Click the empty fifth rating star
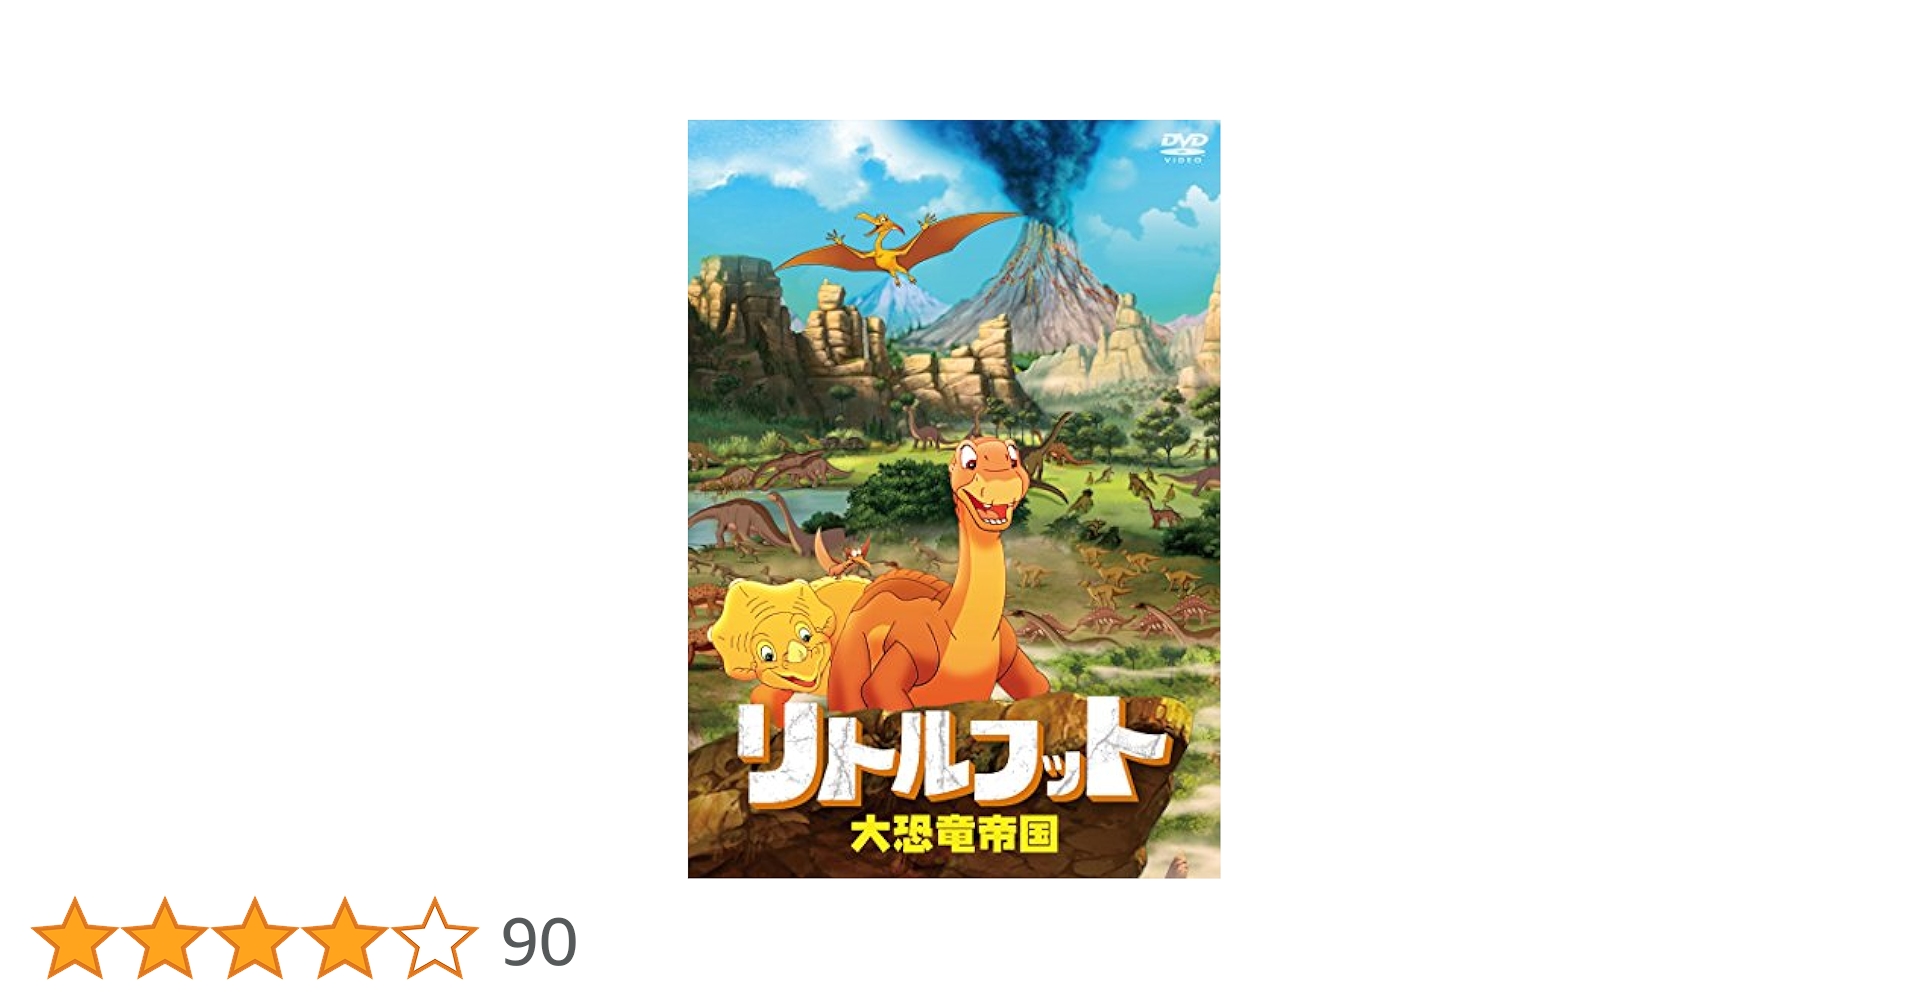This screenshot has height=1000, width=1910. pos(434,938)
